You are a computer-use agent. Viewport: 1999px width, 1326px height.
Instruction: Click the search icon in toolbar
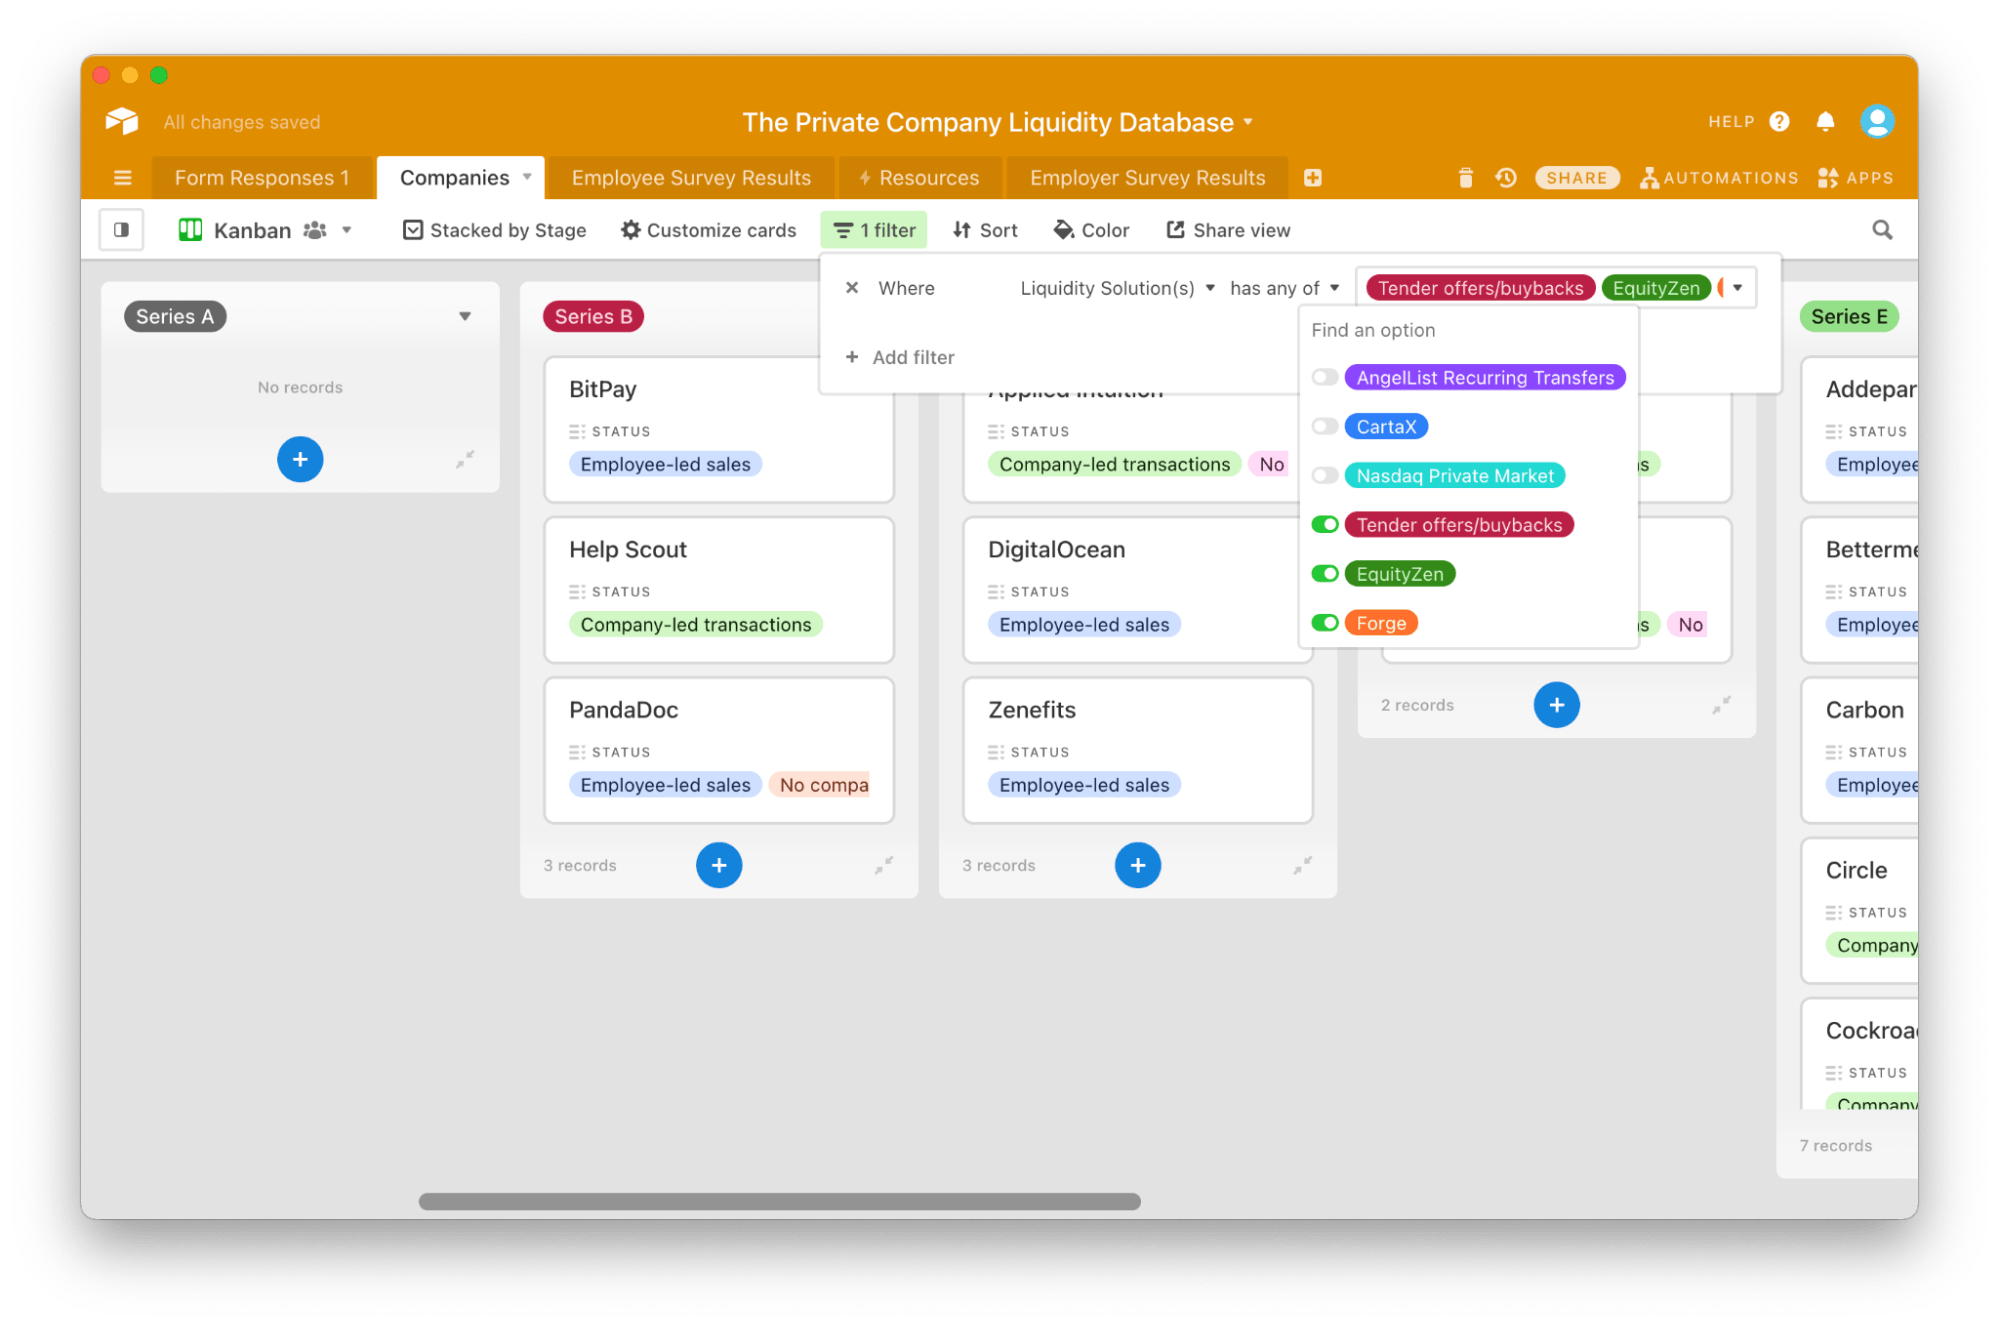coord(1882,229)
